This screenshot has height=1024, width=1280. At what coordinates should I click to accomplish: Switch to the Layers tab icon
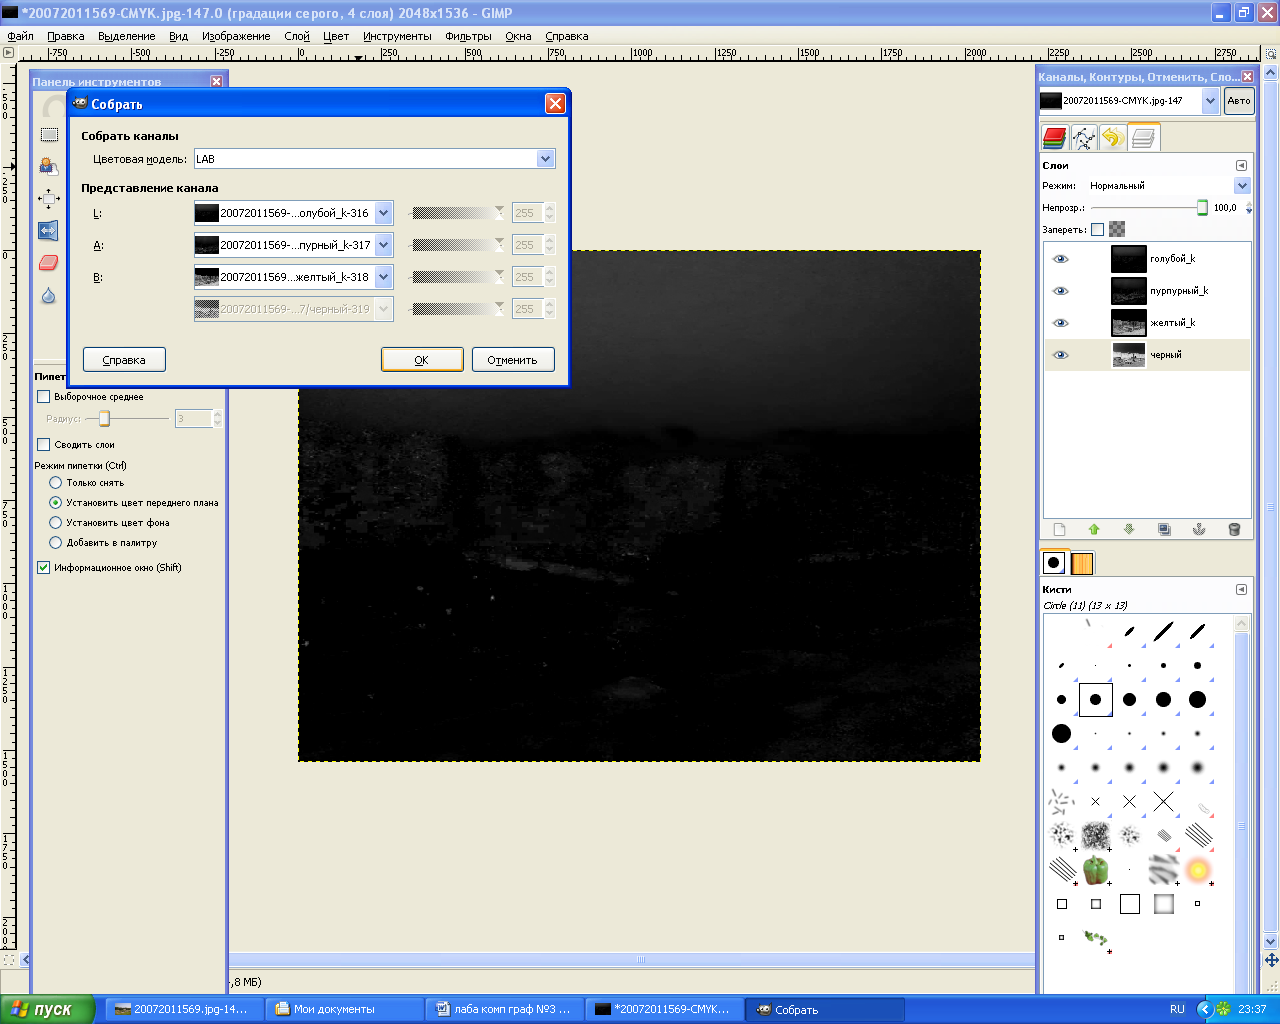coord(1143,137)
